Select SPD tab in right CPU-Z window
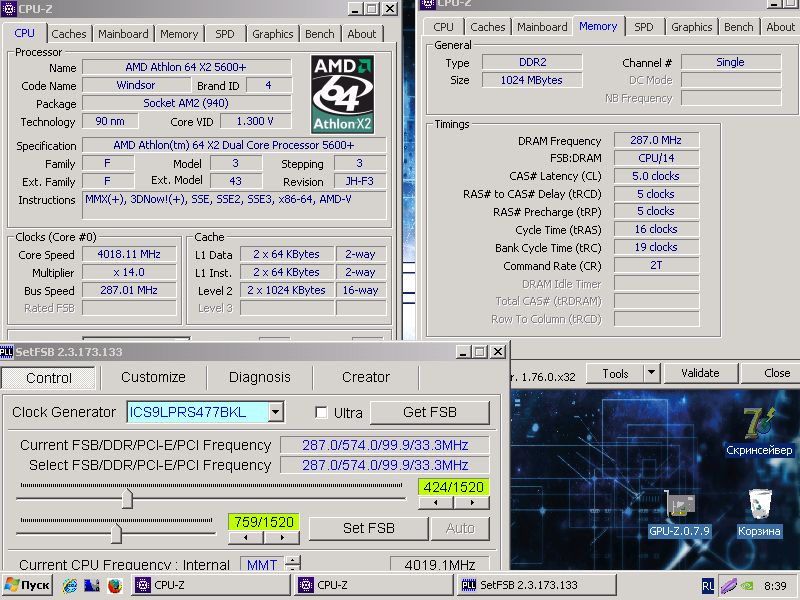 point(643,27)
